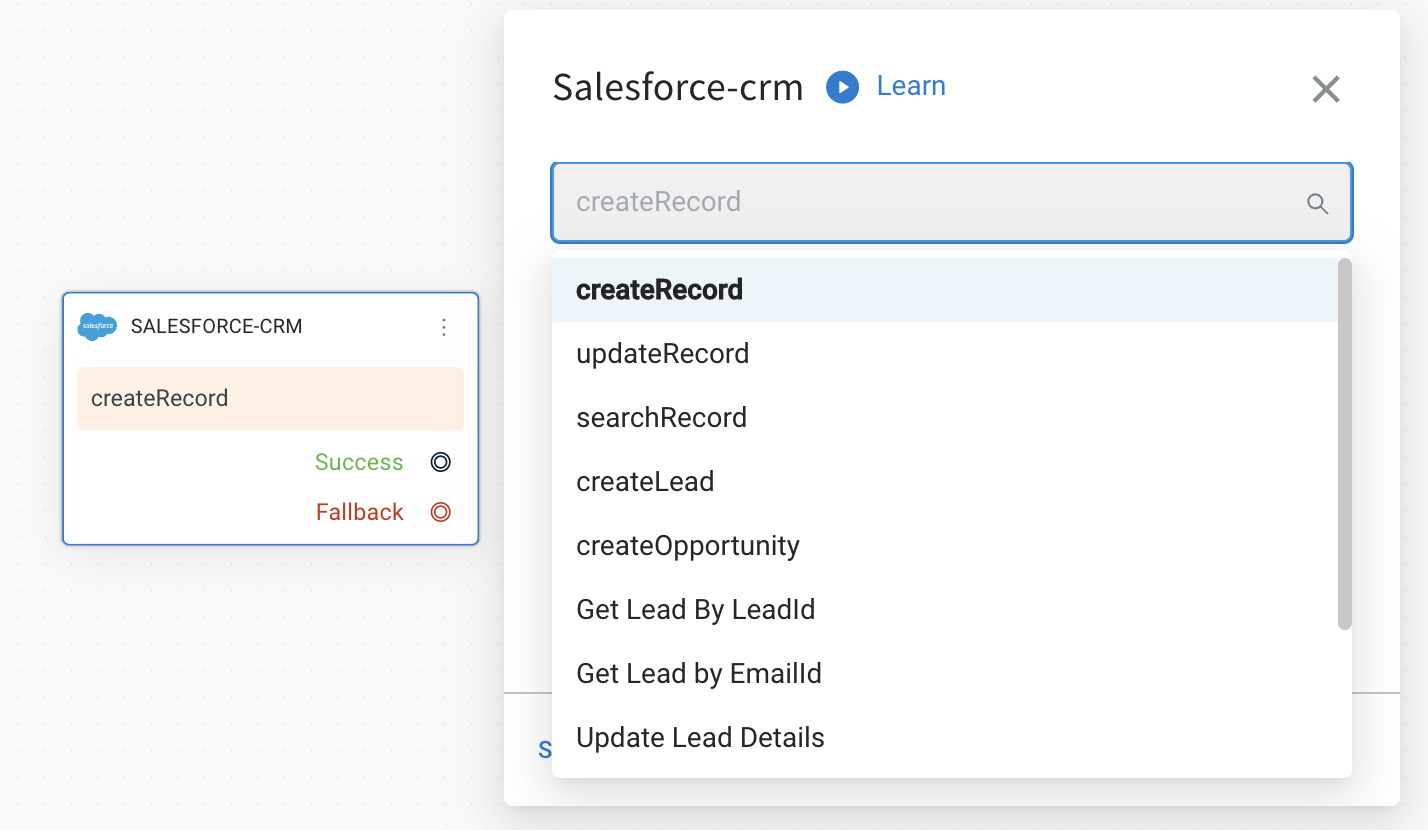Click the Success label on the node

(x=359, y=462)
